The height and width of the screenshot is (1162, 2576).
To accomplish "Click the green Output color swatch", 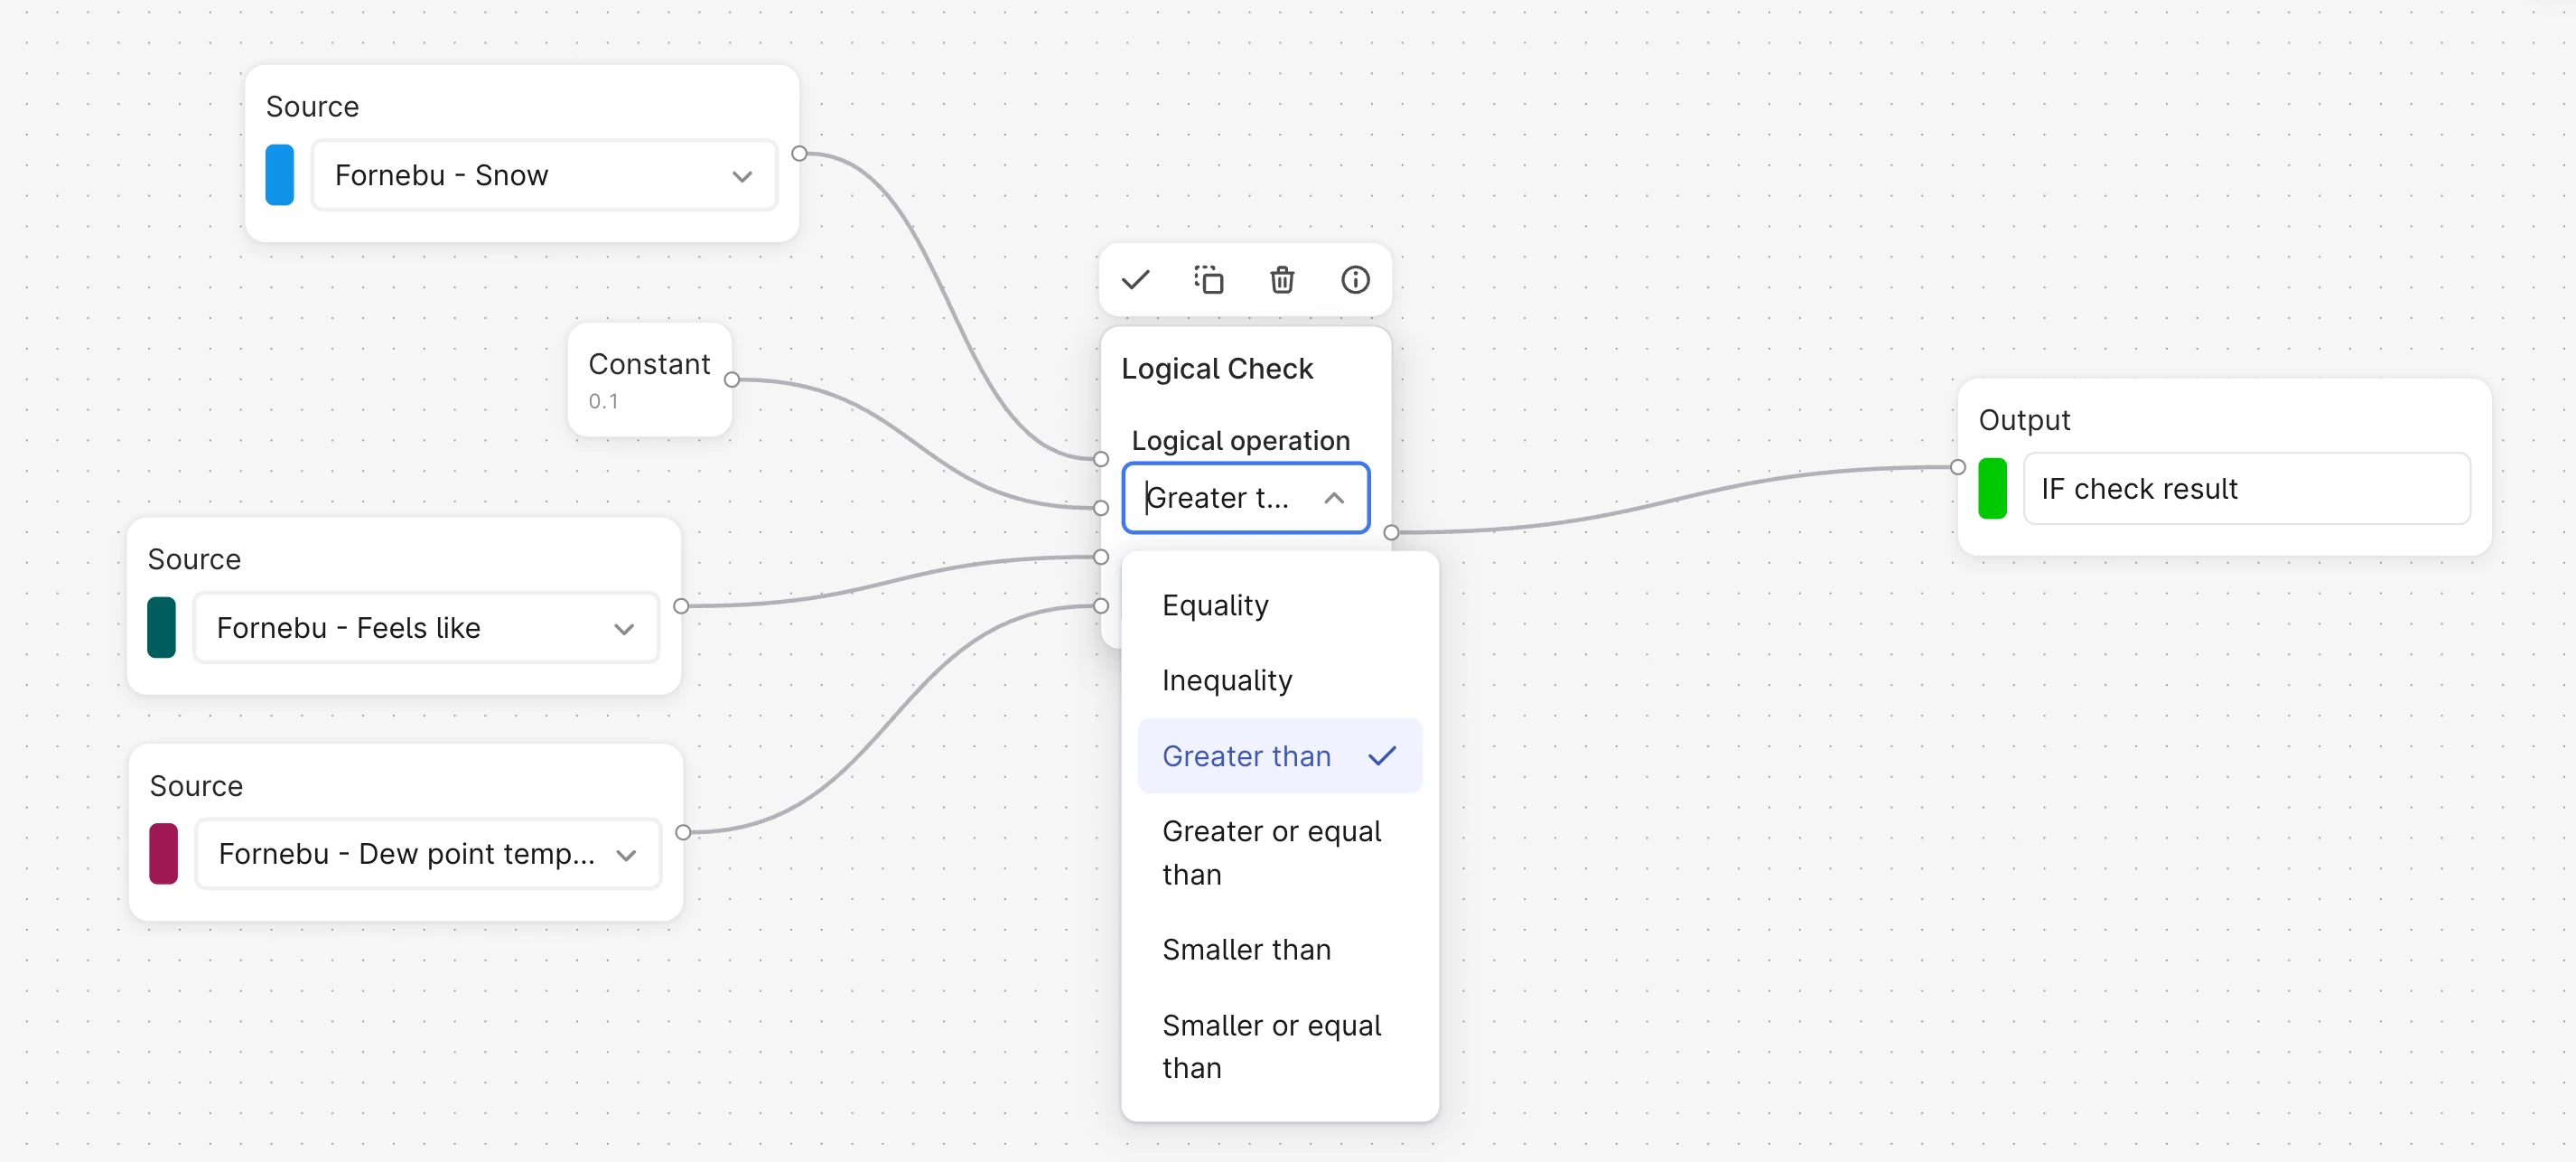I will [x=1991, y=489].
